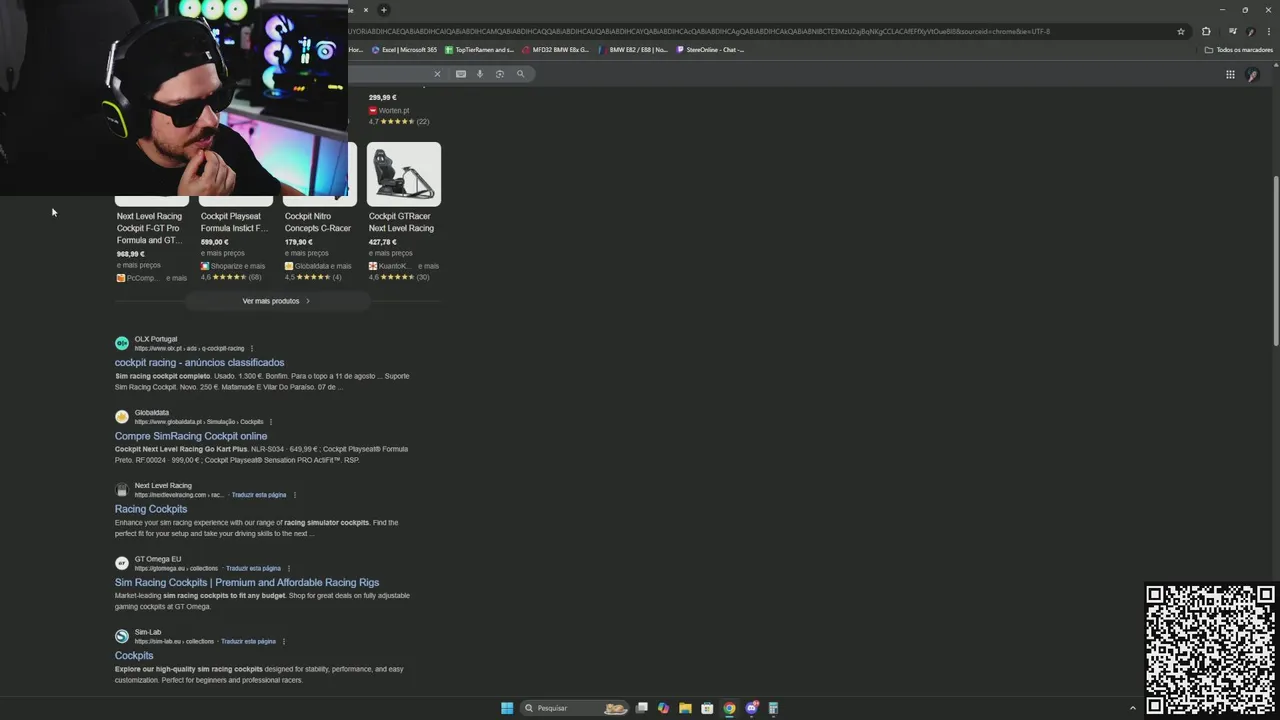Open Copilot from the taskbar
The image size is (1280, 720).
click(x=663, y=708)
